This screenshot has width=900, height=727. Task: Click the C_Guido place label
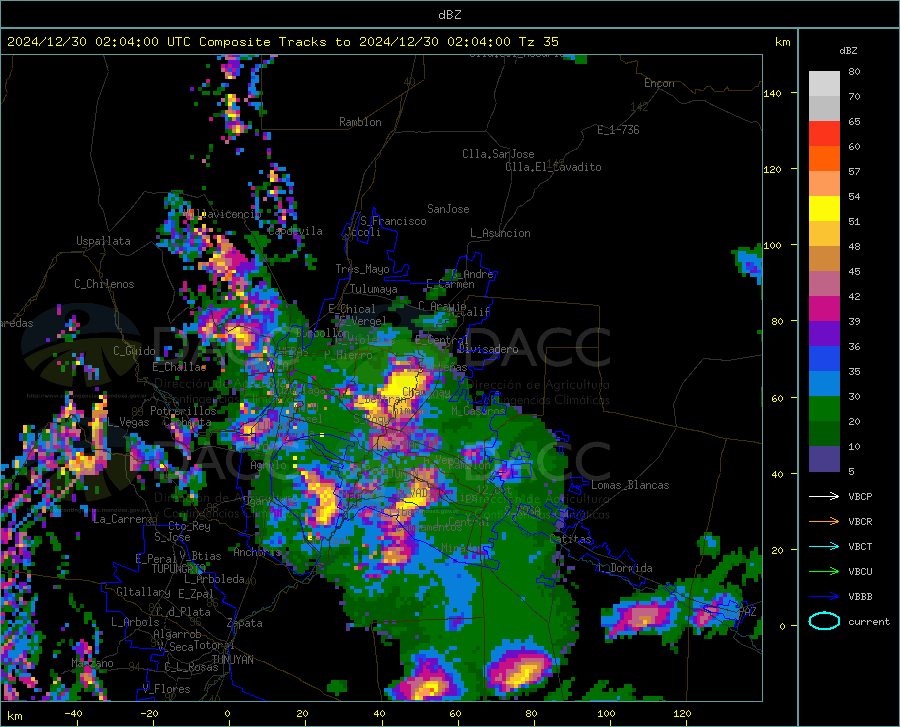[134, 351]
